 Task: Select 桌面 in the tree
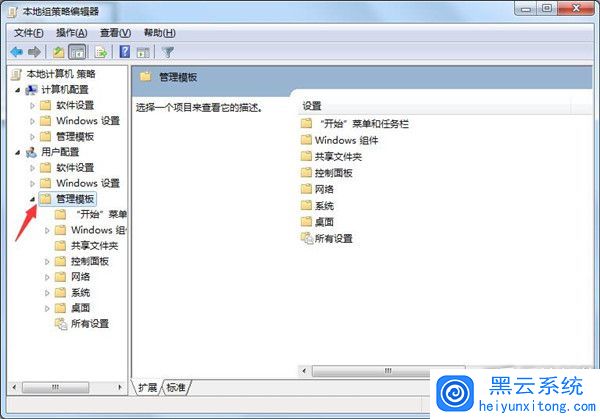(x=80, y=308)
